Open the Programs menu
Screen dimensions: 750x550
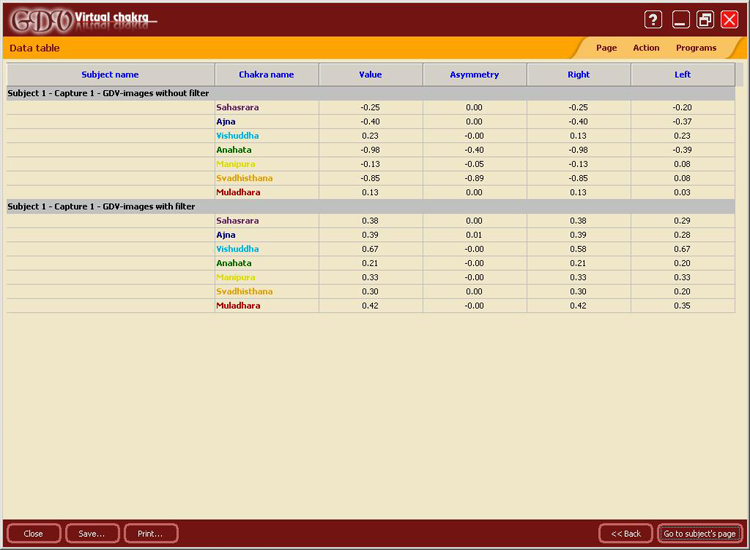696,48
